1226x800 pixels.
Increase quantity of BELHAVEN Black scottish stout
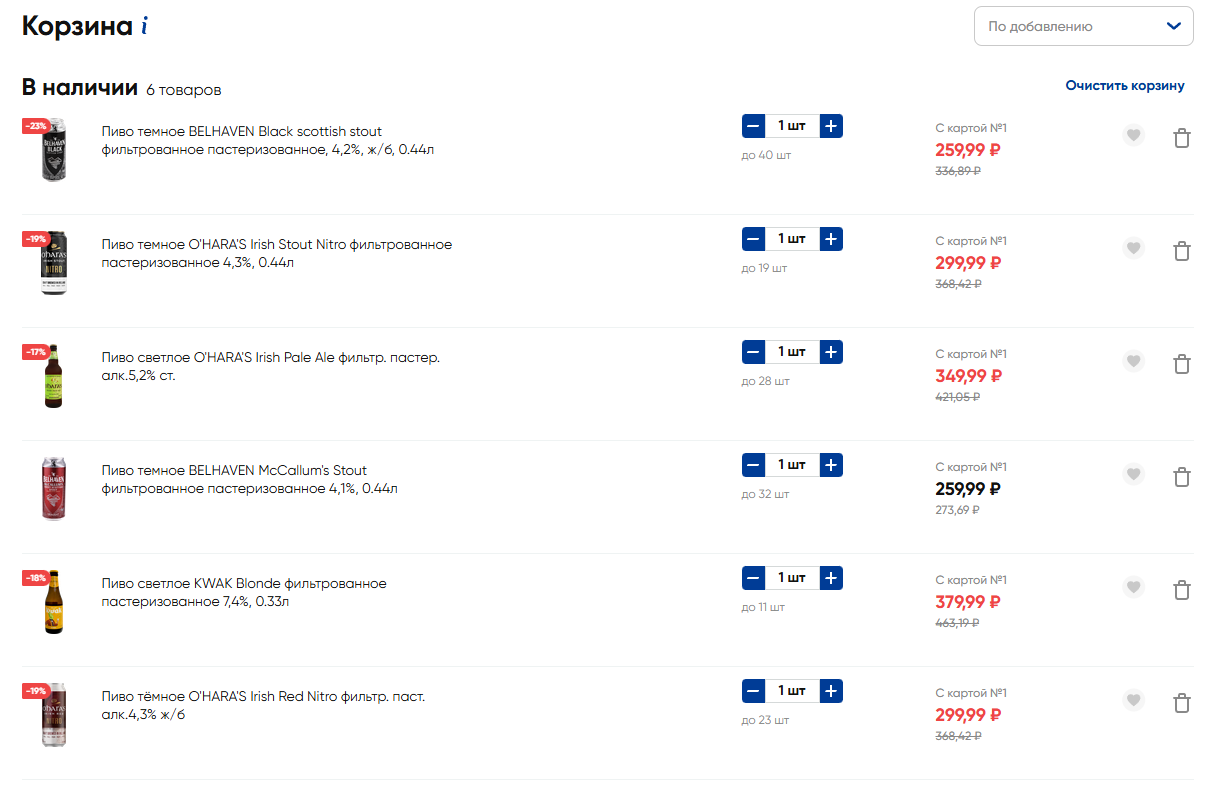coord(831,126)
